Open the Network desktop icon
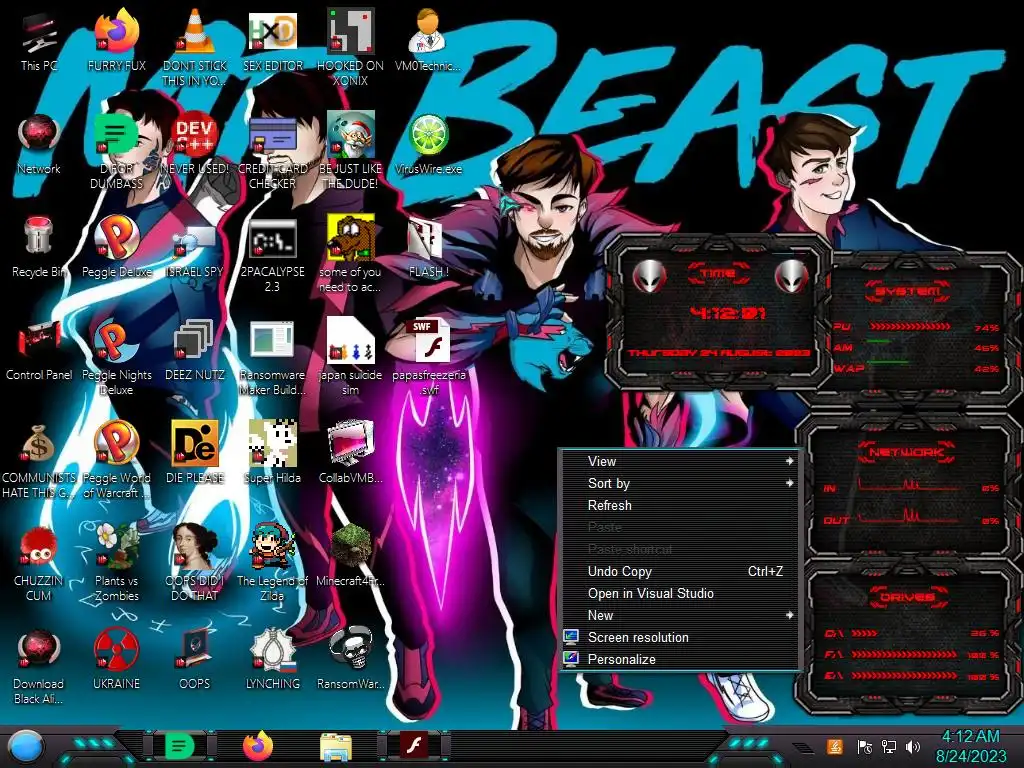Screen dimensions: 1024x768 [39, 144]
